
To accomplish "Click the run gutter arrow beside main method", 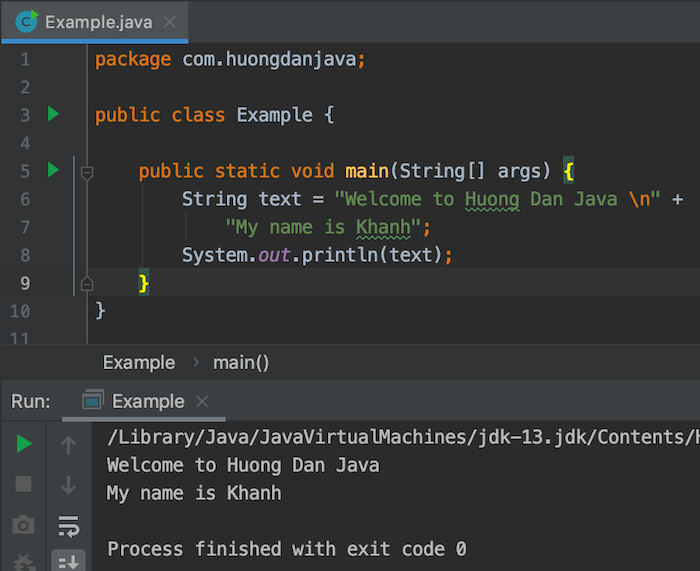I will [x=53, y=170].
